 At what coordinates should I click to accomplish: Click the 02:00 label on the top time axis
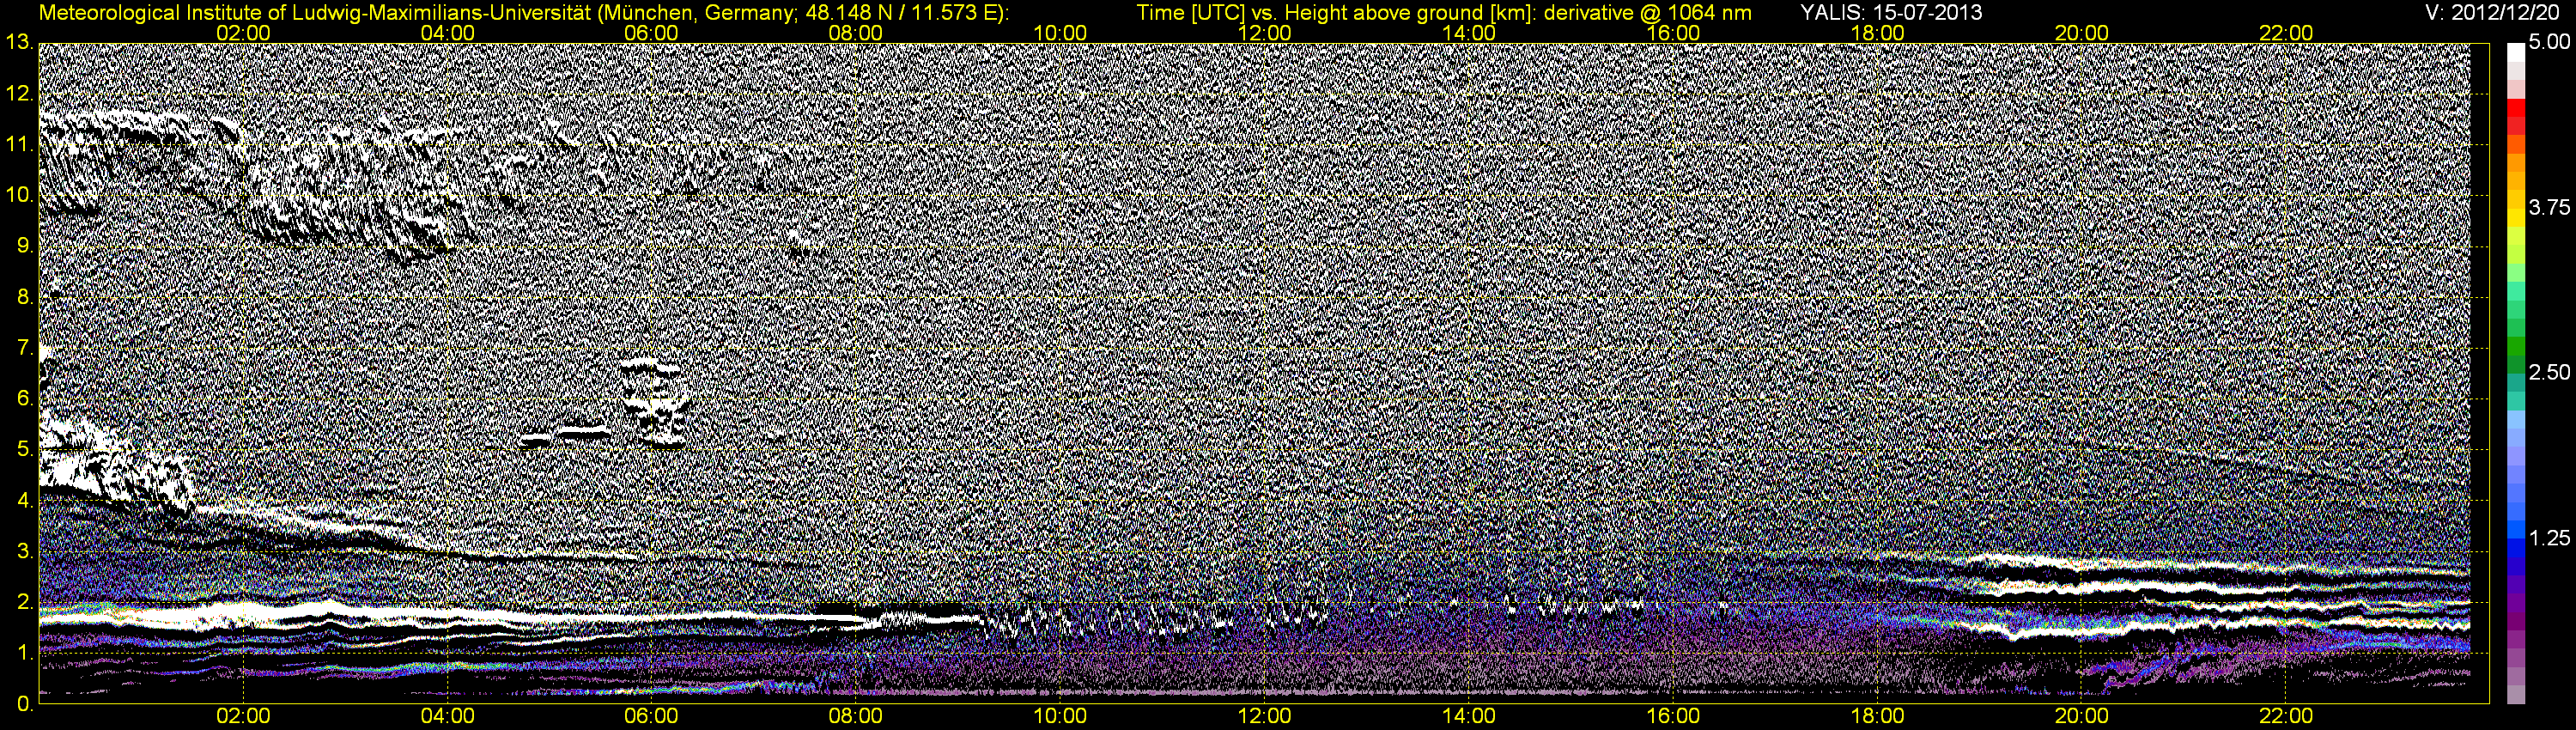pyautogui.click(x=243, y=33)
